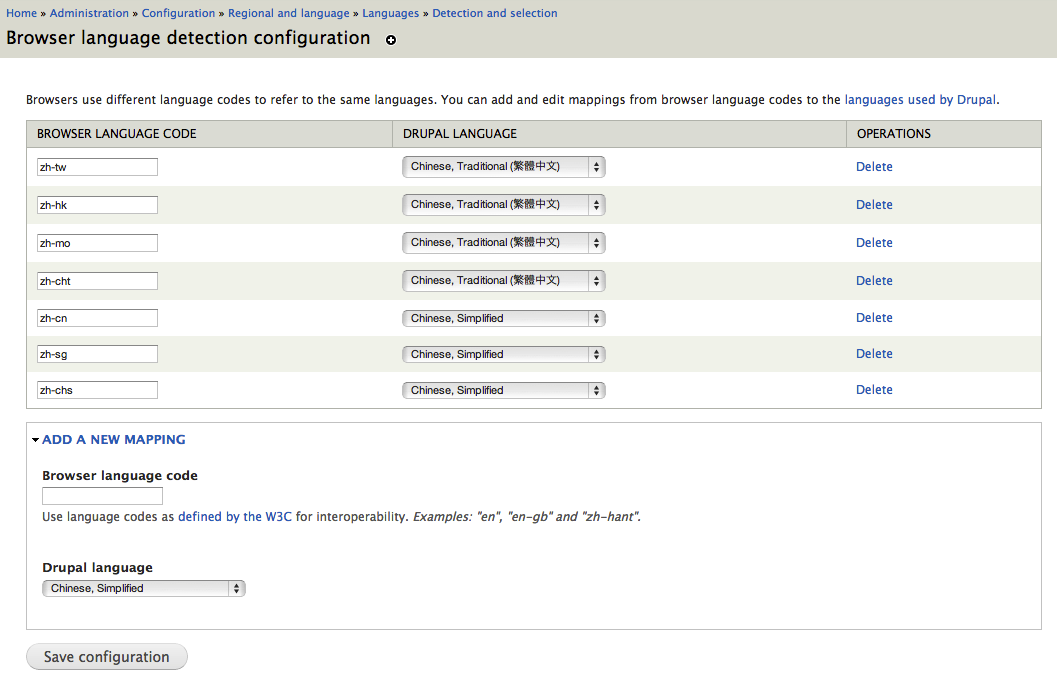1057x683 pixels.
Task: Click the Drupal language field label
Action: (x=98, y=568)
